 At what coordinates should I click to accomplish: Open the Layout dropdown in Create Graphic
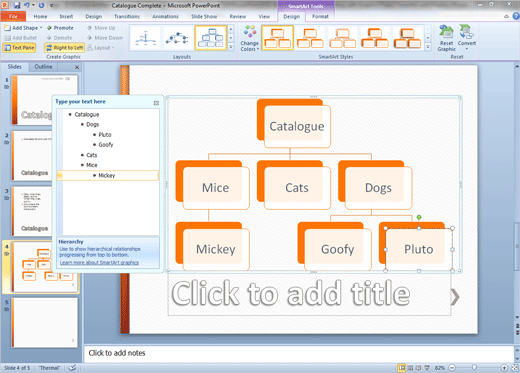(x=100, y=48)
